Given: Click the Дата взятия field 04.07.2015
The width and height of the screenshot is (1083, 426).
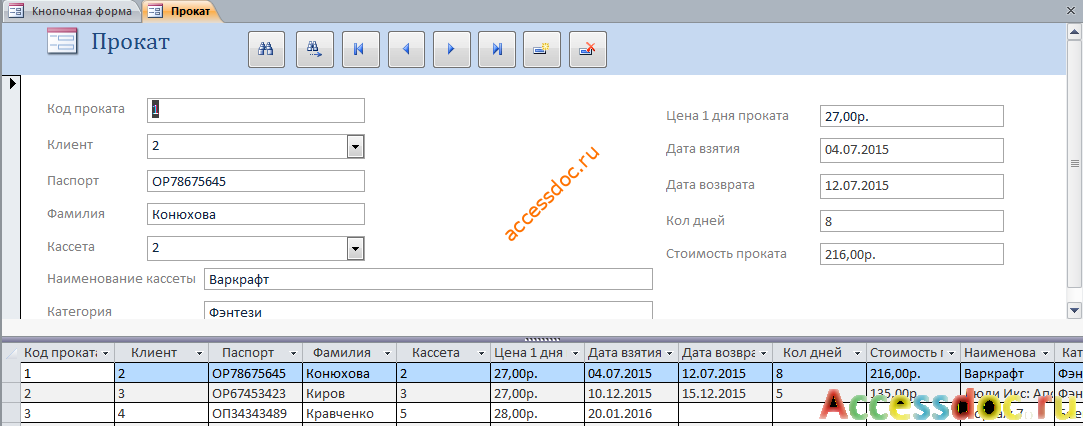Looking at the screenshot, I should (912, 149).
